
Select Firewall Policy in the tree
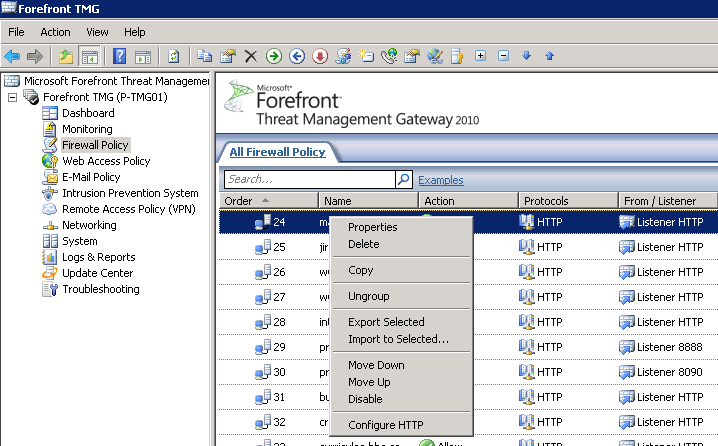click(x=95, y=145)
